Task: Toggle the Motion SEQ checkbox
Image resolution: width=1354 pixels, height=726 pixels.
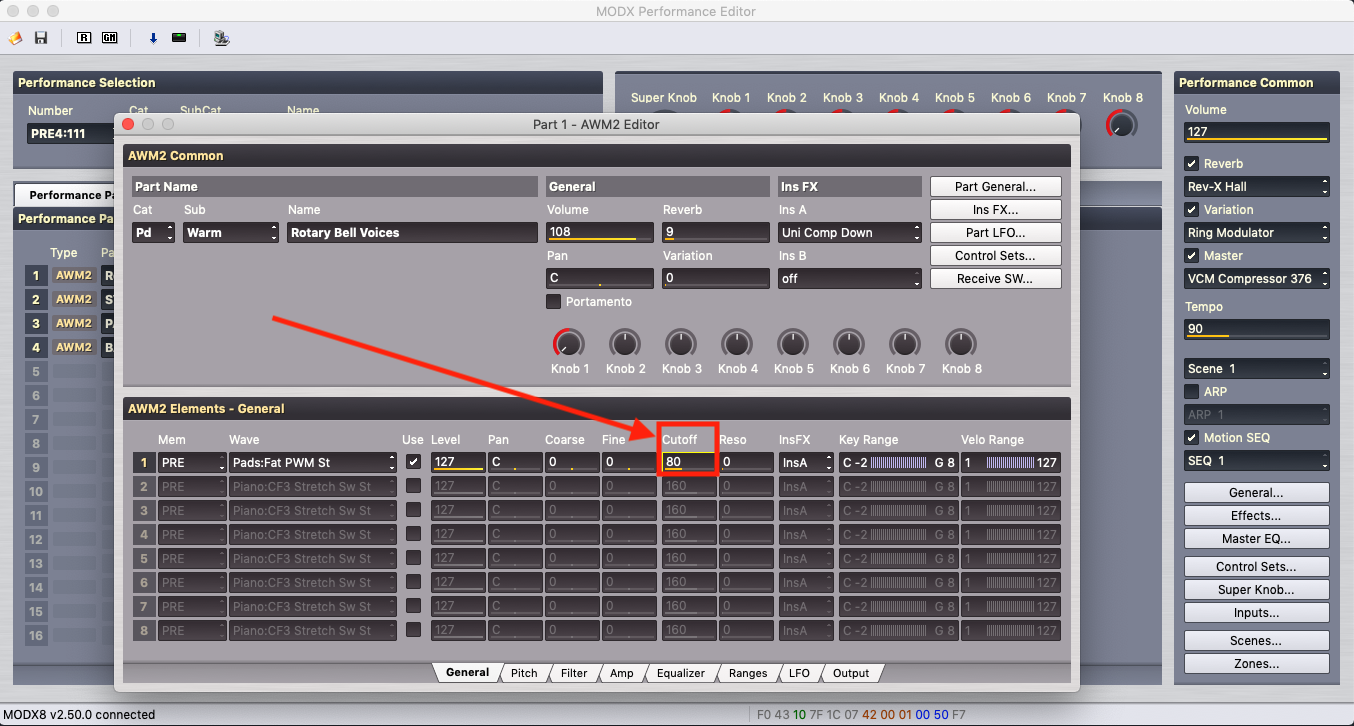Action: 1192,438
